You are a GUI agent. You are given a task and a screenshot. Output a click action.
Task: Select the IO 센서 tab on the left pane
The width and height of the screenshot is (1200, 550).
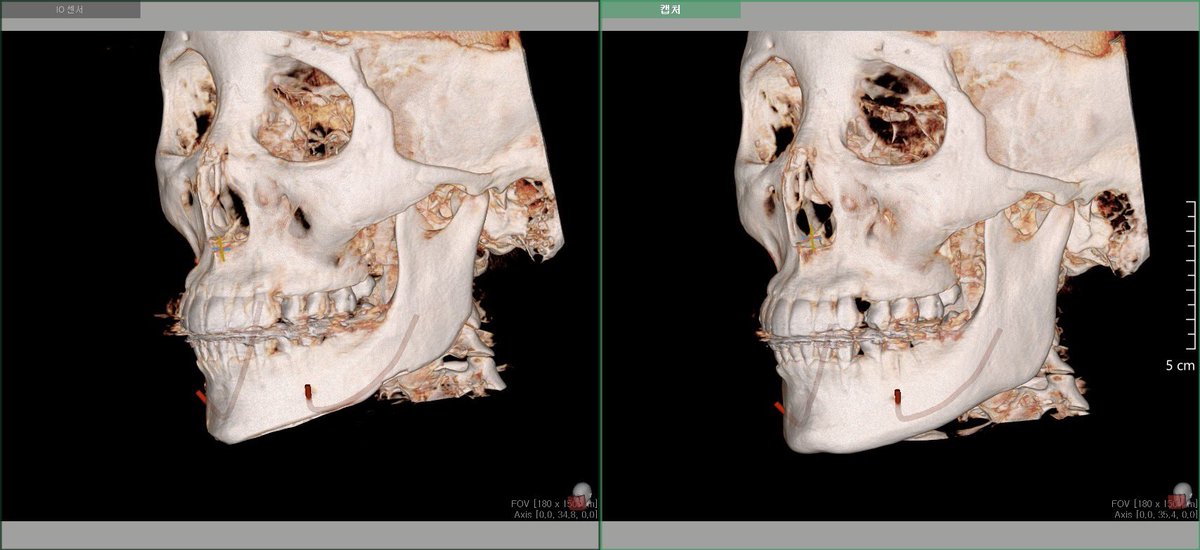(70, 10)
